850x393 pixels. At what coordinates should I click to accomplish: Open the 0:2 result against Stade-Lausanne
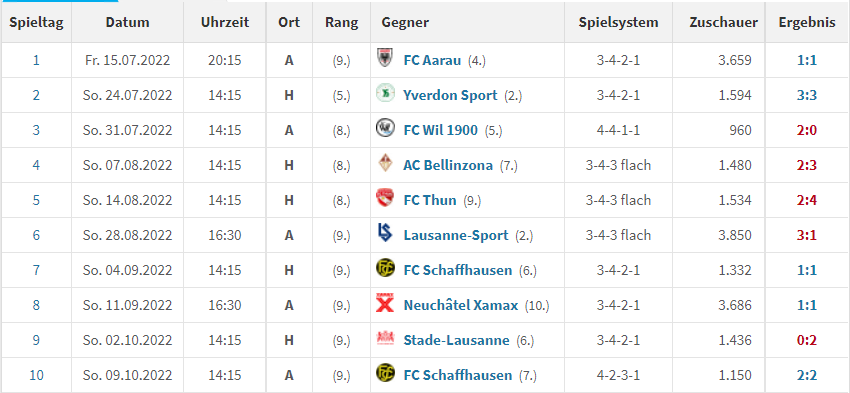(807, 340)
